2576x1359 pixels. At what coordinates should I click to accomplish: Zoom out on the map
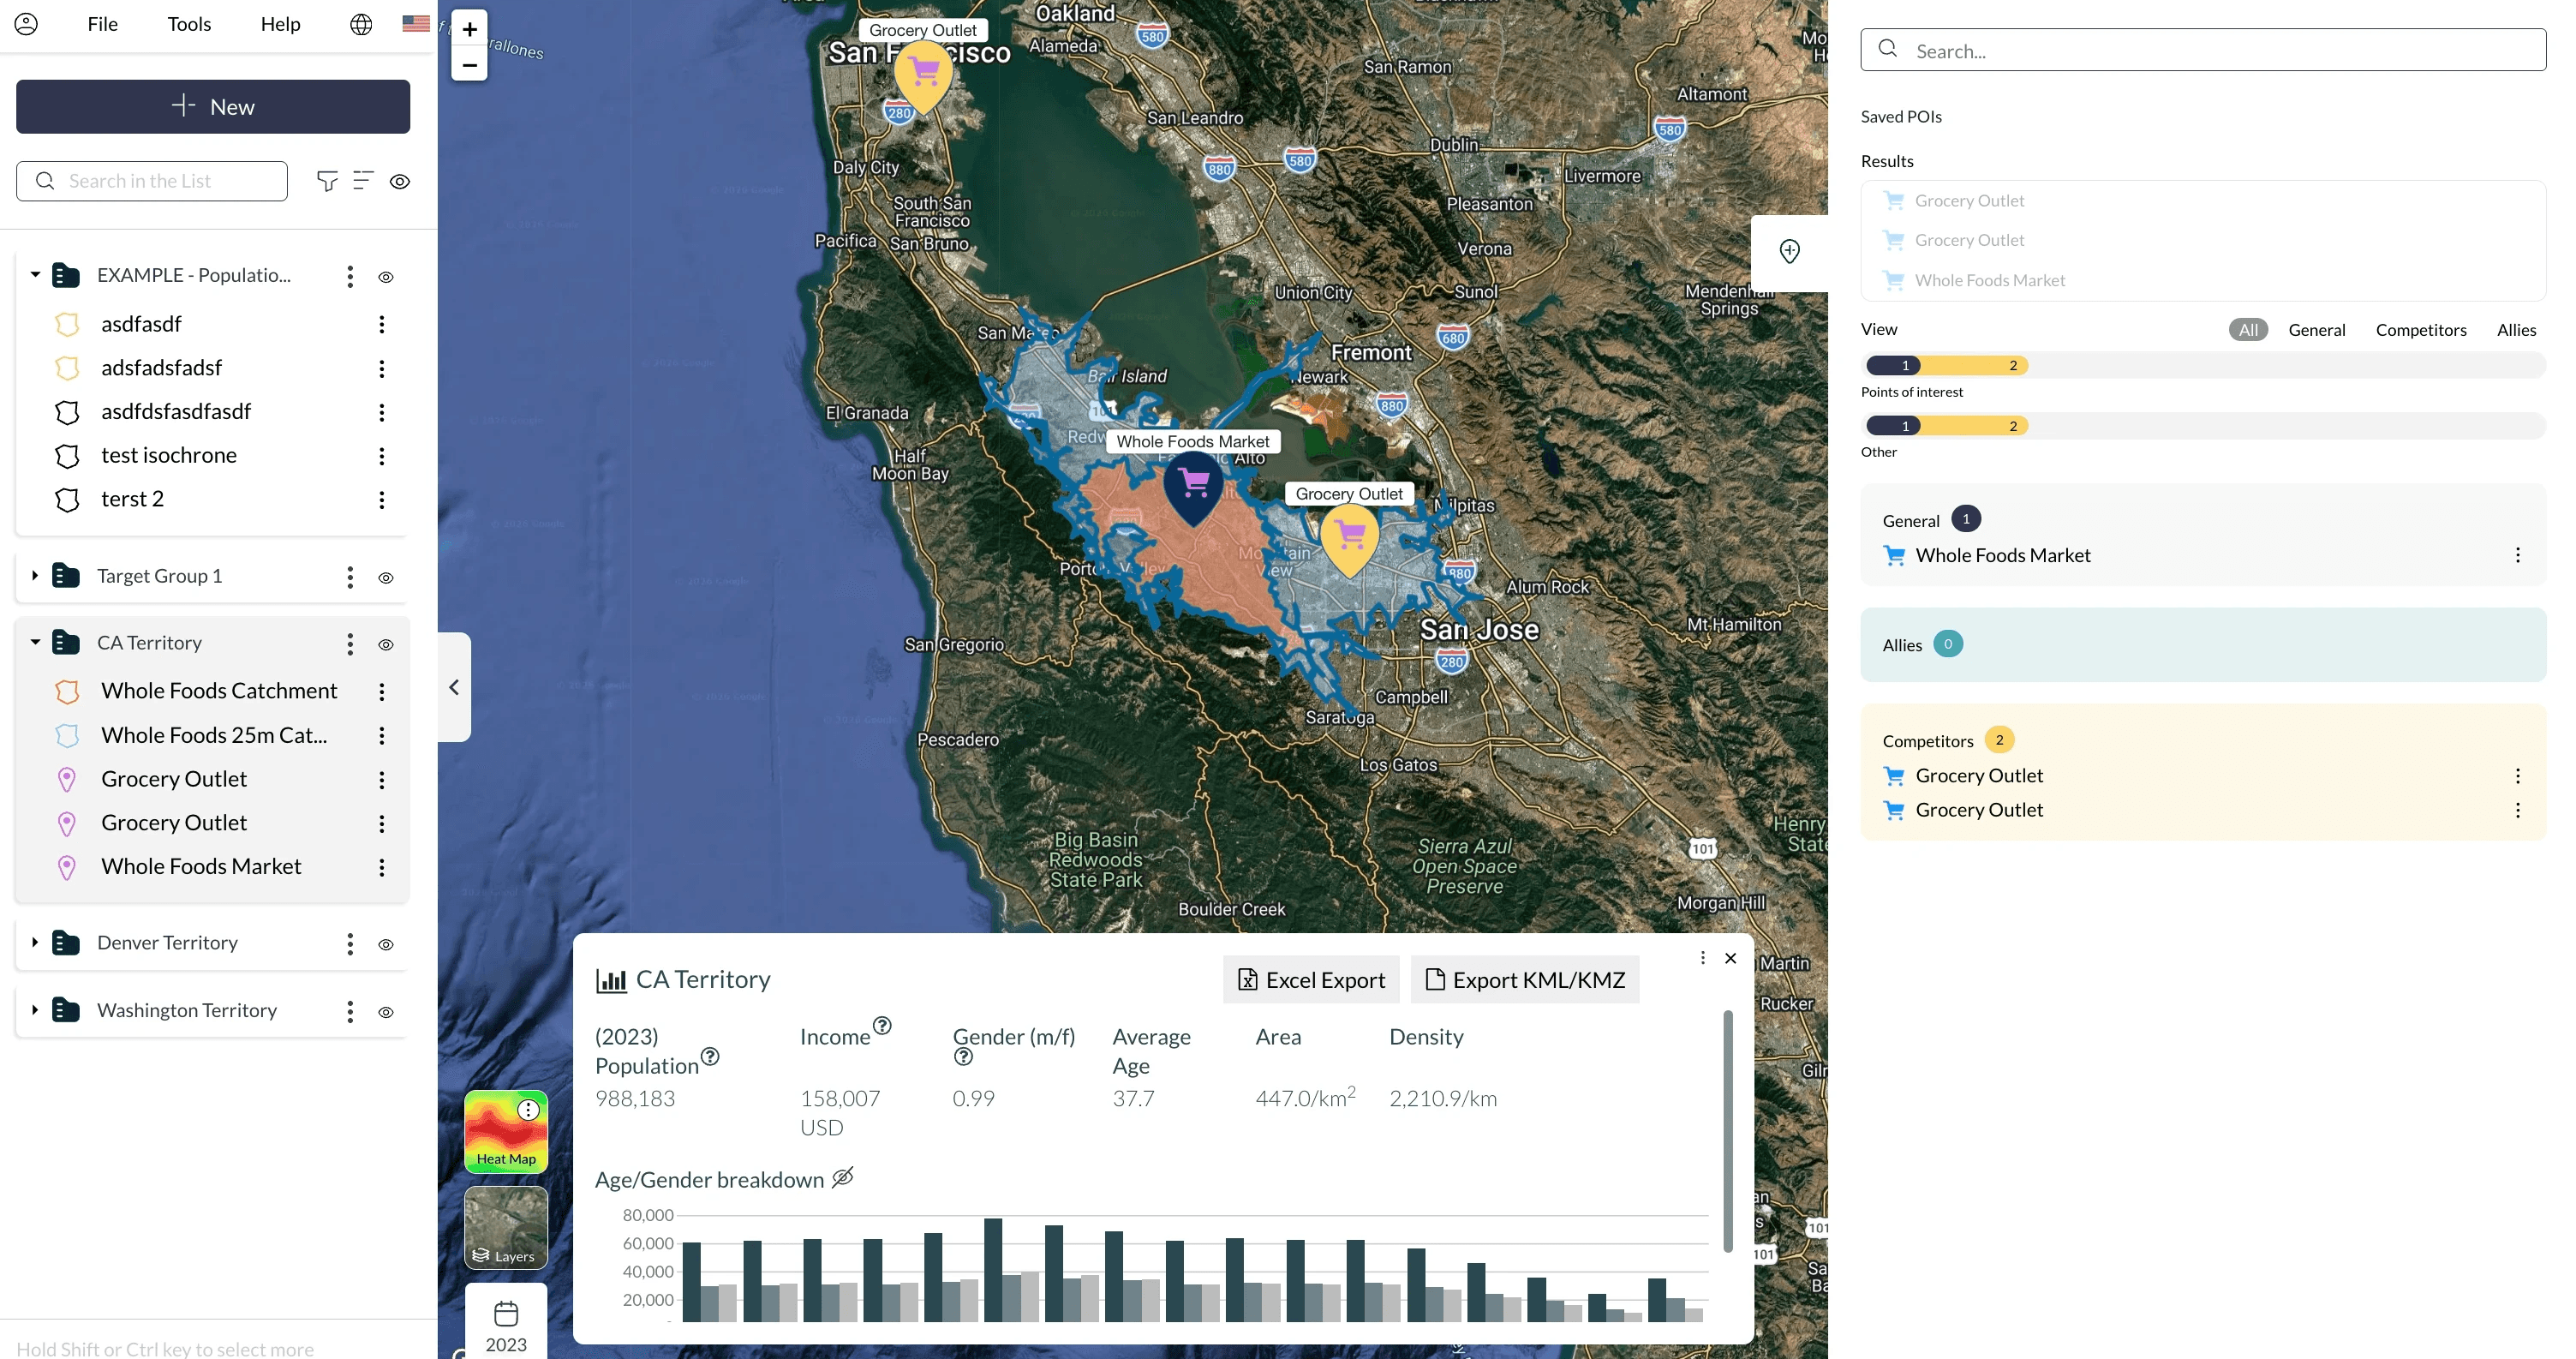pos(469,65)
